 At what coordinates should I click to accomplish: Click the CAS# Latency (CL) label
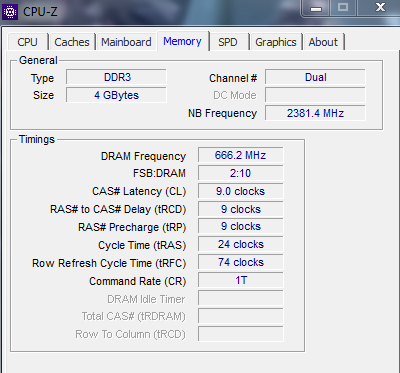(139, 192)
